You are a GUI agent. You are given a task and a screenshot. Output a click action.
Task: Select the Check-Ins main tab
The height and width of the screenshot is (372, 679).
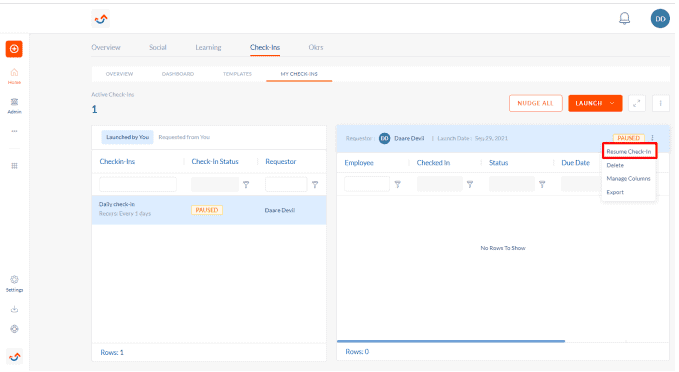click(265, 48)
